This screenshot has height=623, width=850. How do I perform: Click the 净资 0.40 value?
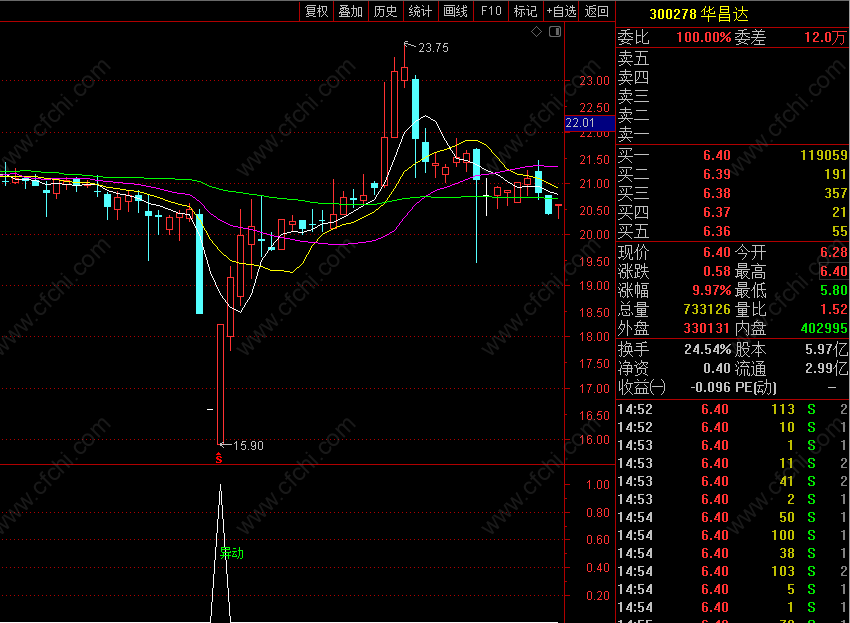tap(717, 369)
